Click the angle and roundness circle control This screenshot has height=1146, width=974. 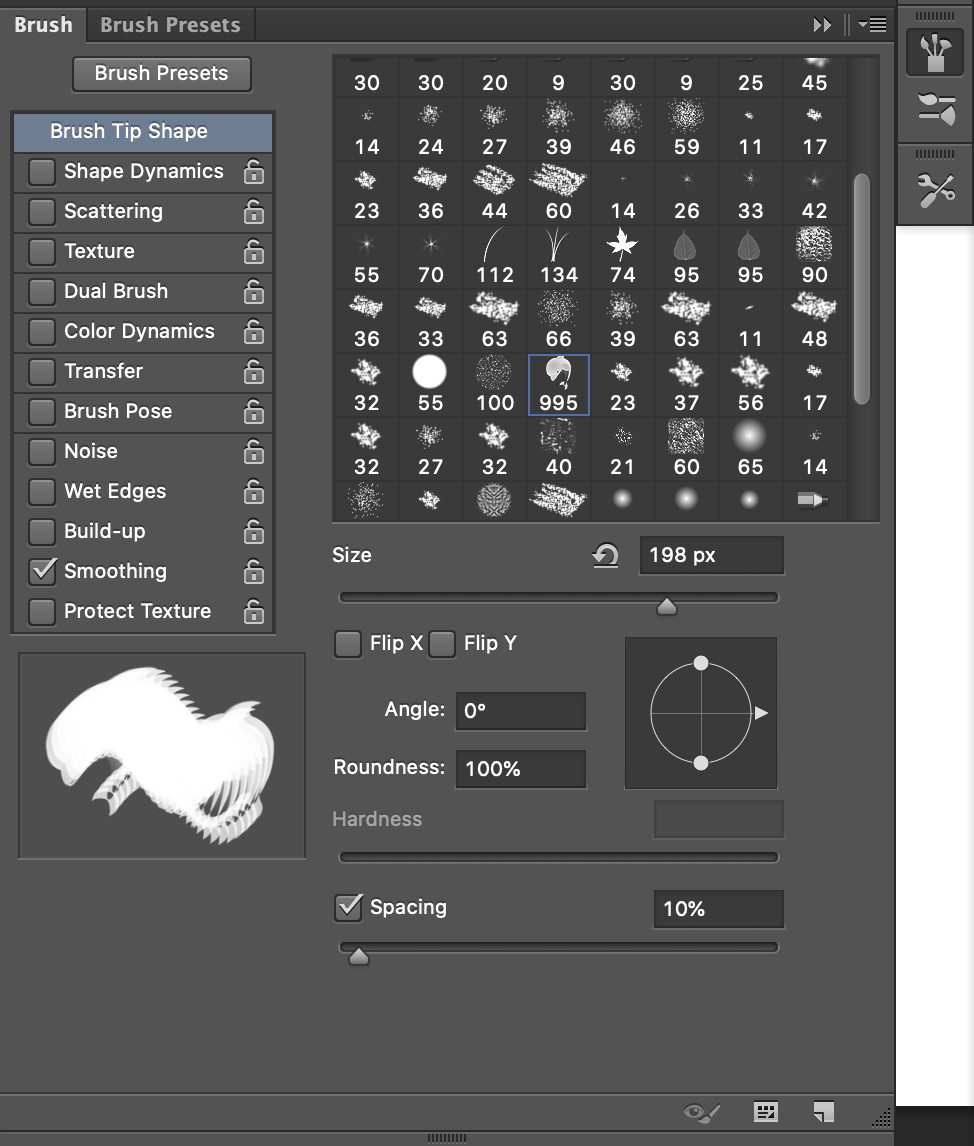tap(701, 713)
